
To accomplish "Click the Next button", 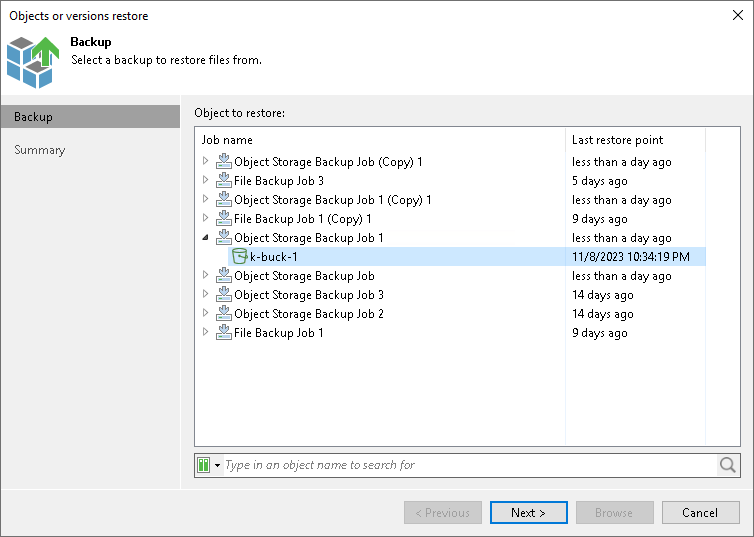I will click(528, 512).
